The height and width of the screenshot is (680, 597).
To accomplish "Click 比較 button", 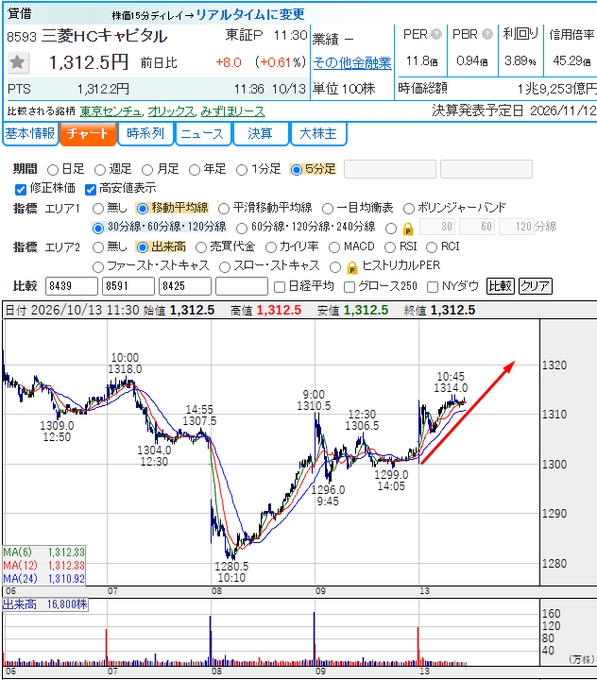I will [500, 286].
